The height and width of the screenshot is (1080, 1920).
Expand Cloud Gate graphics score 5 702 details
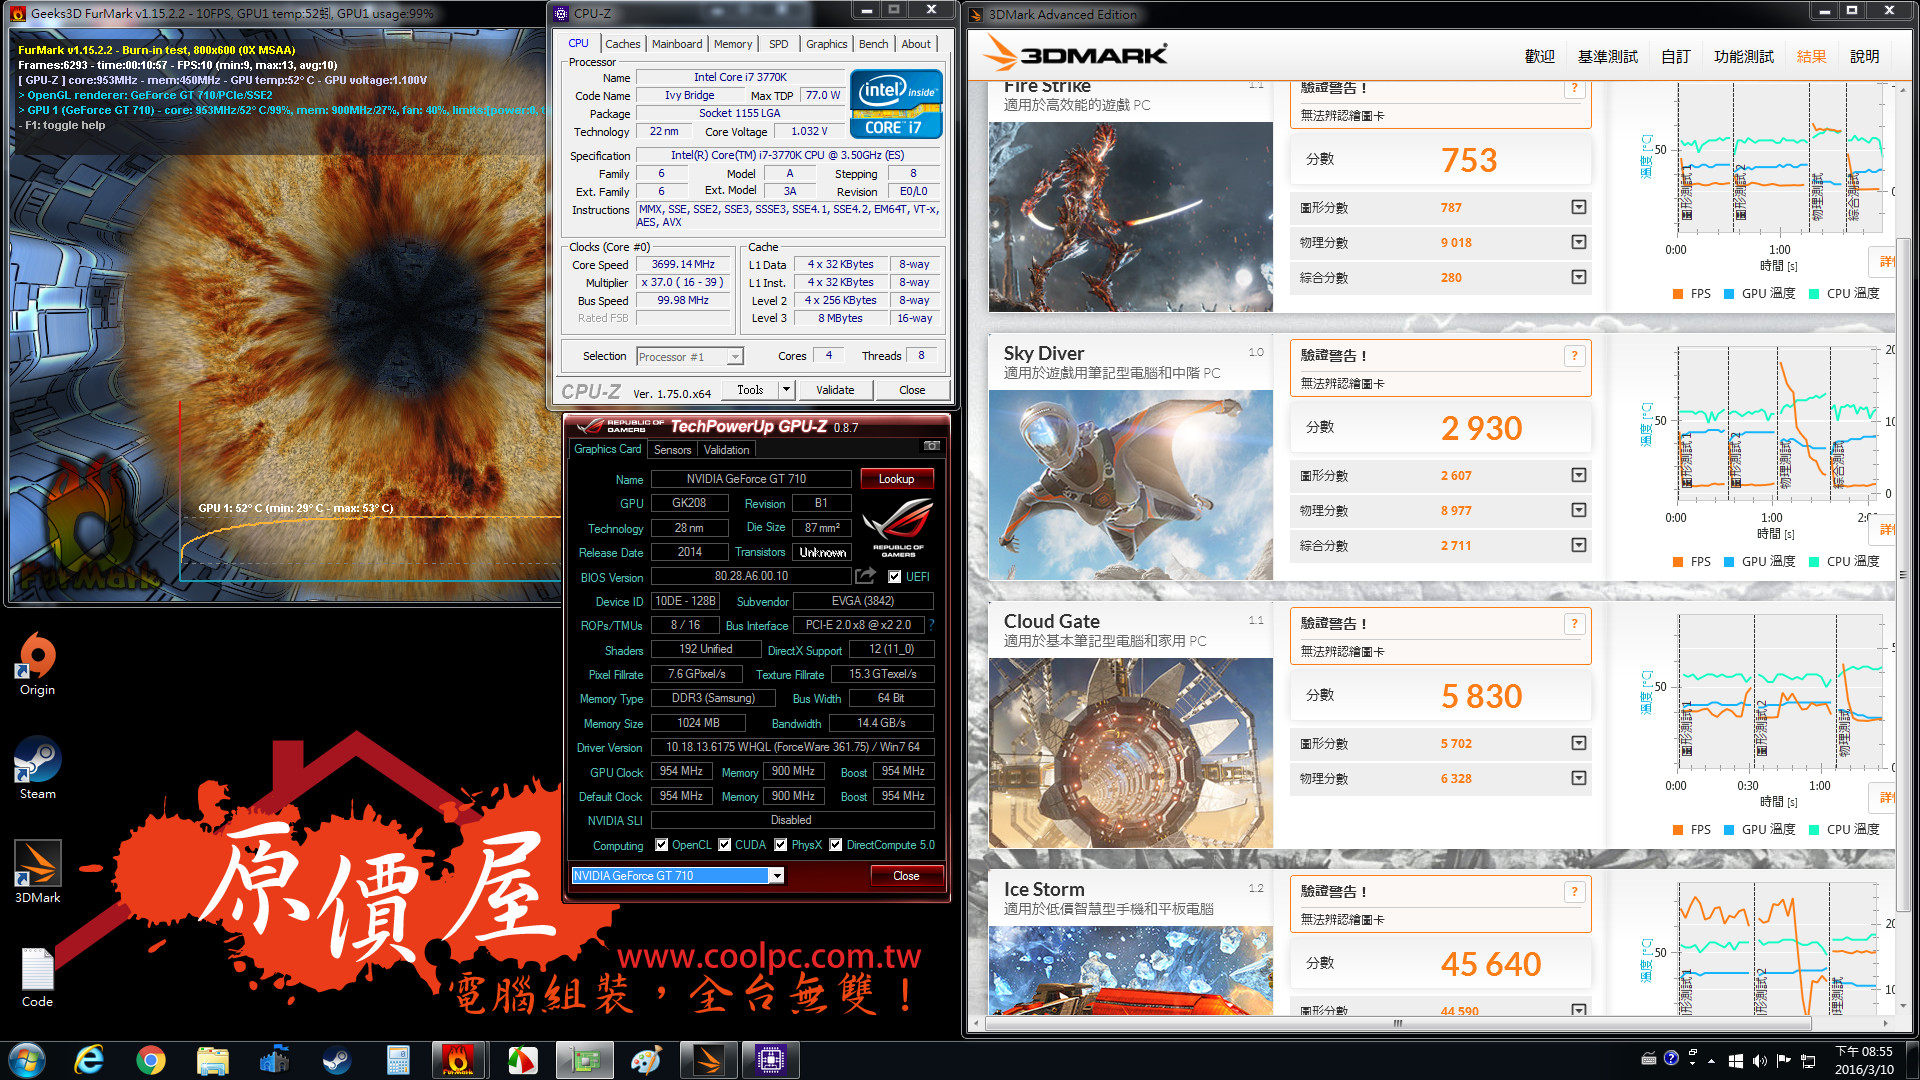tap(1579, 743)
